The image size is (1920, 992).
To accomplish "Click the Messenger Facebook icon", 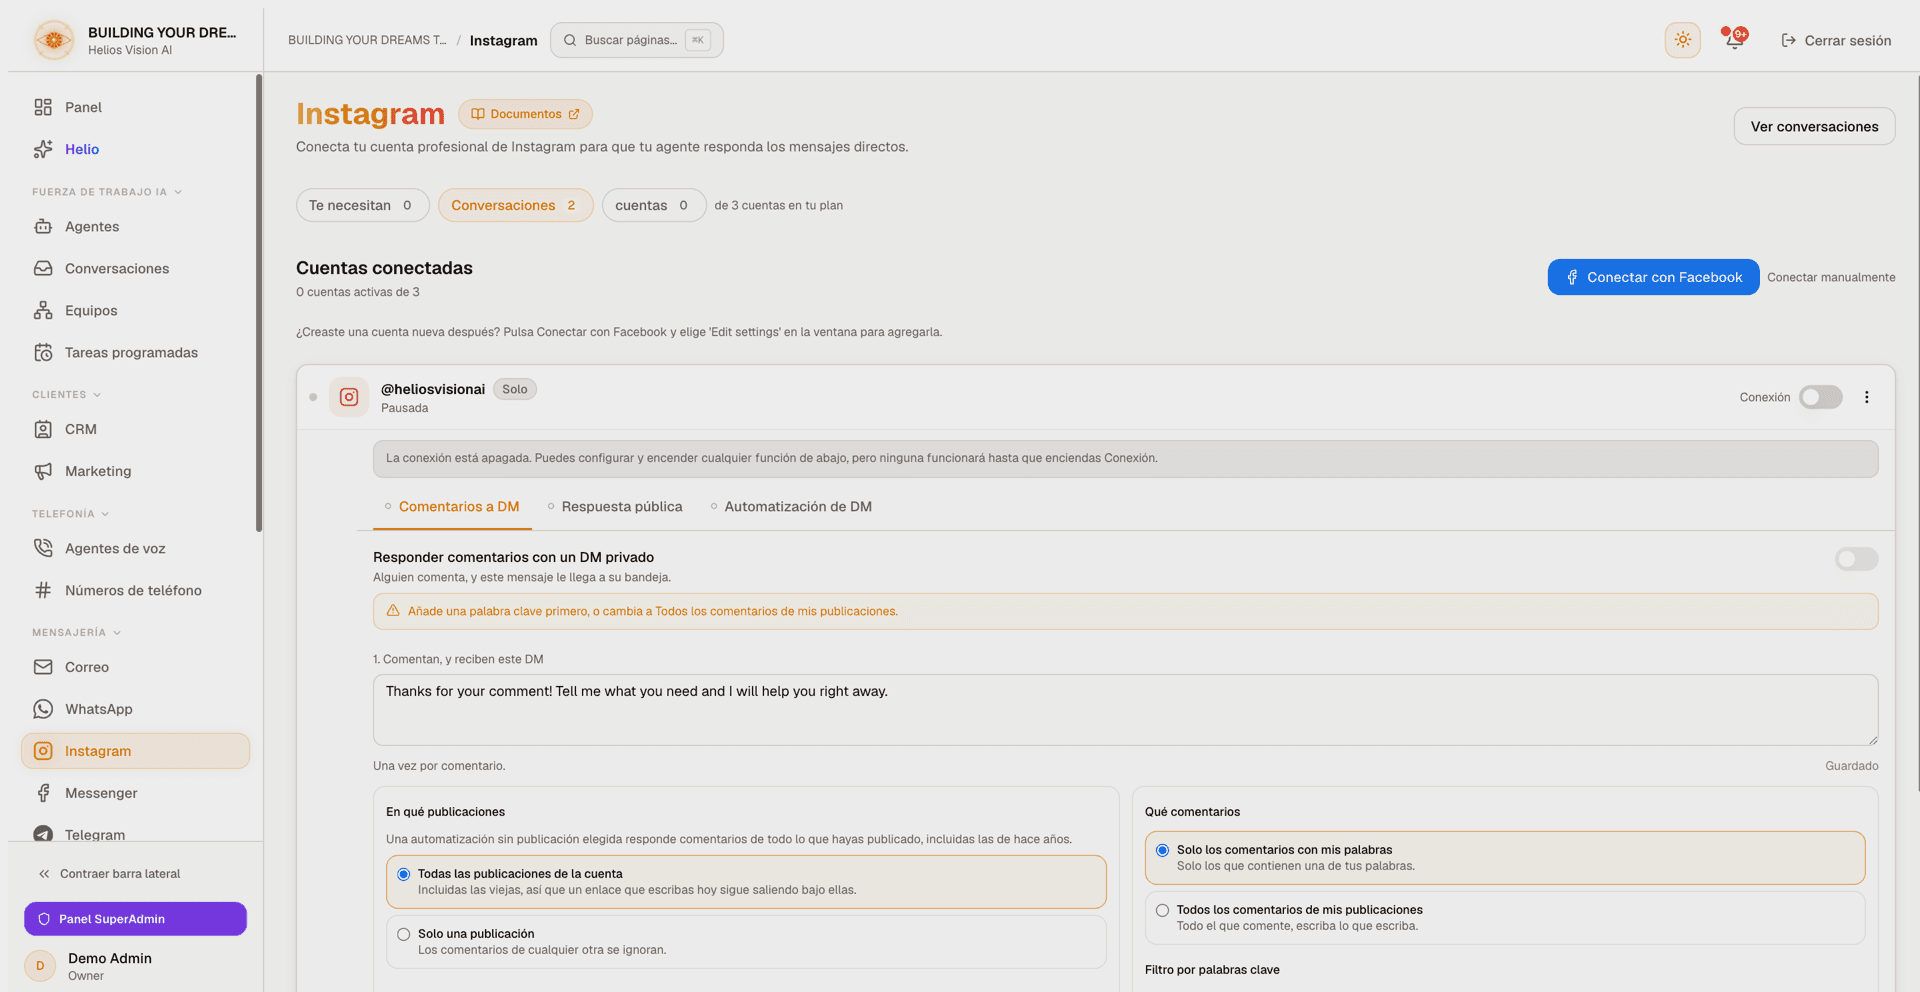I will tap(43, 793).
